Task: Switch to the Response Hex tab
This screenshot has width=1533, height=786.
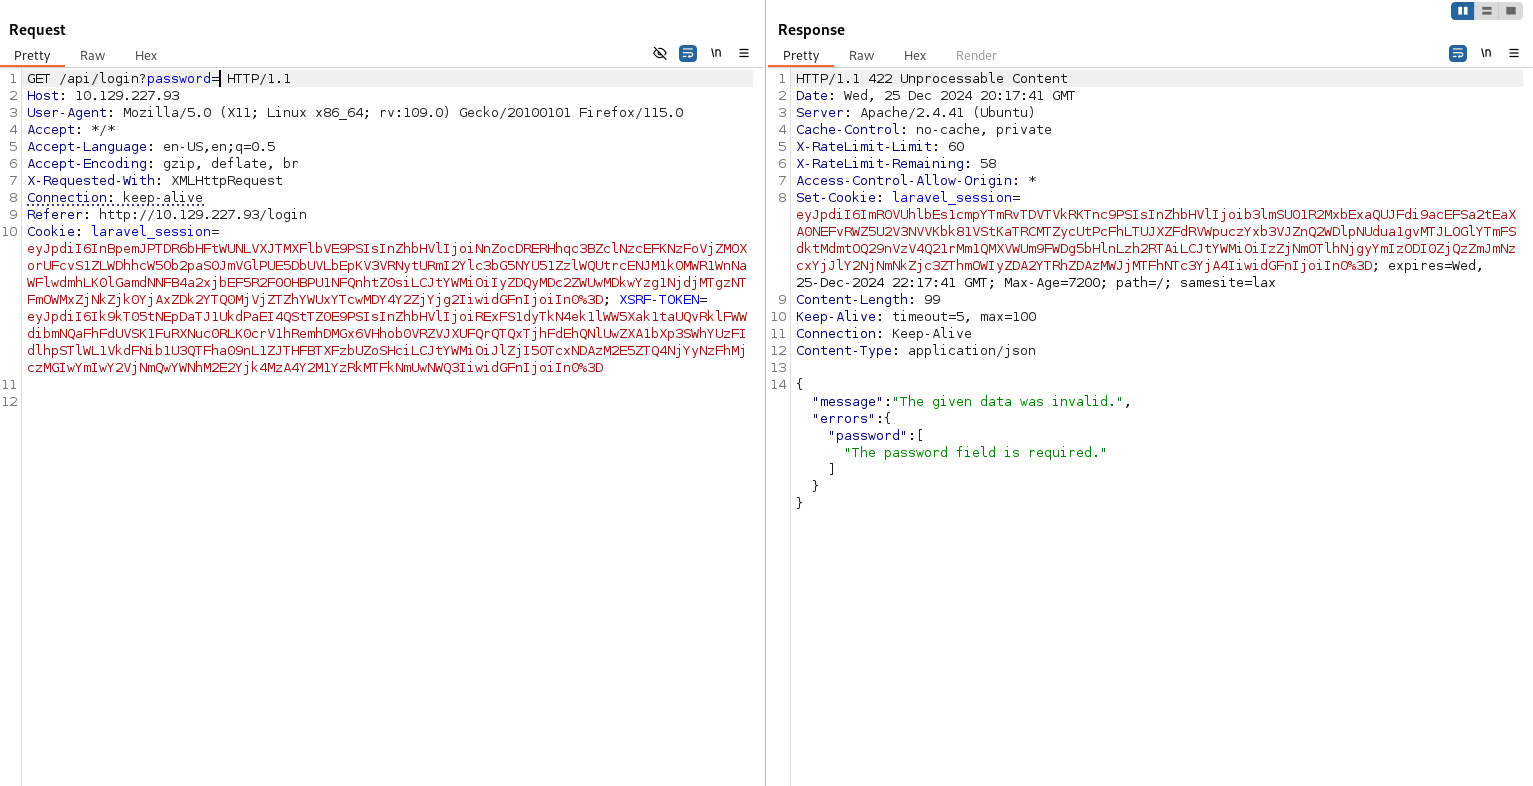Action: (915, 56)
